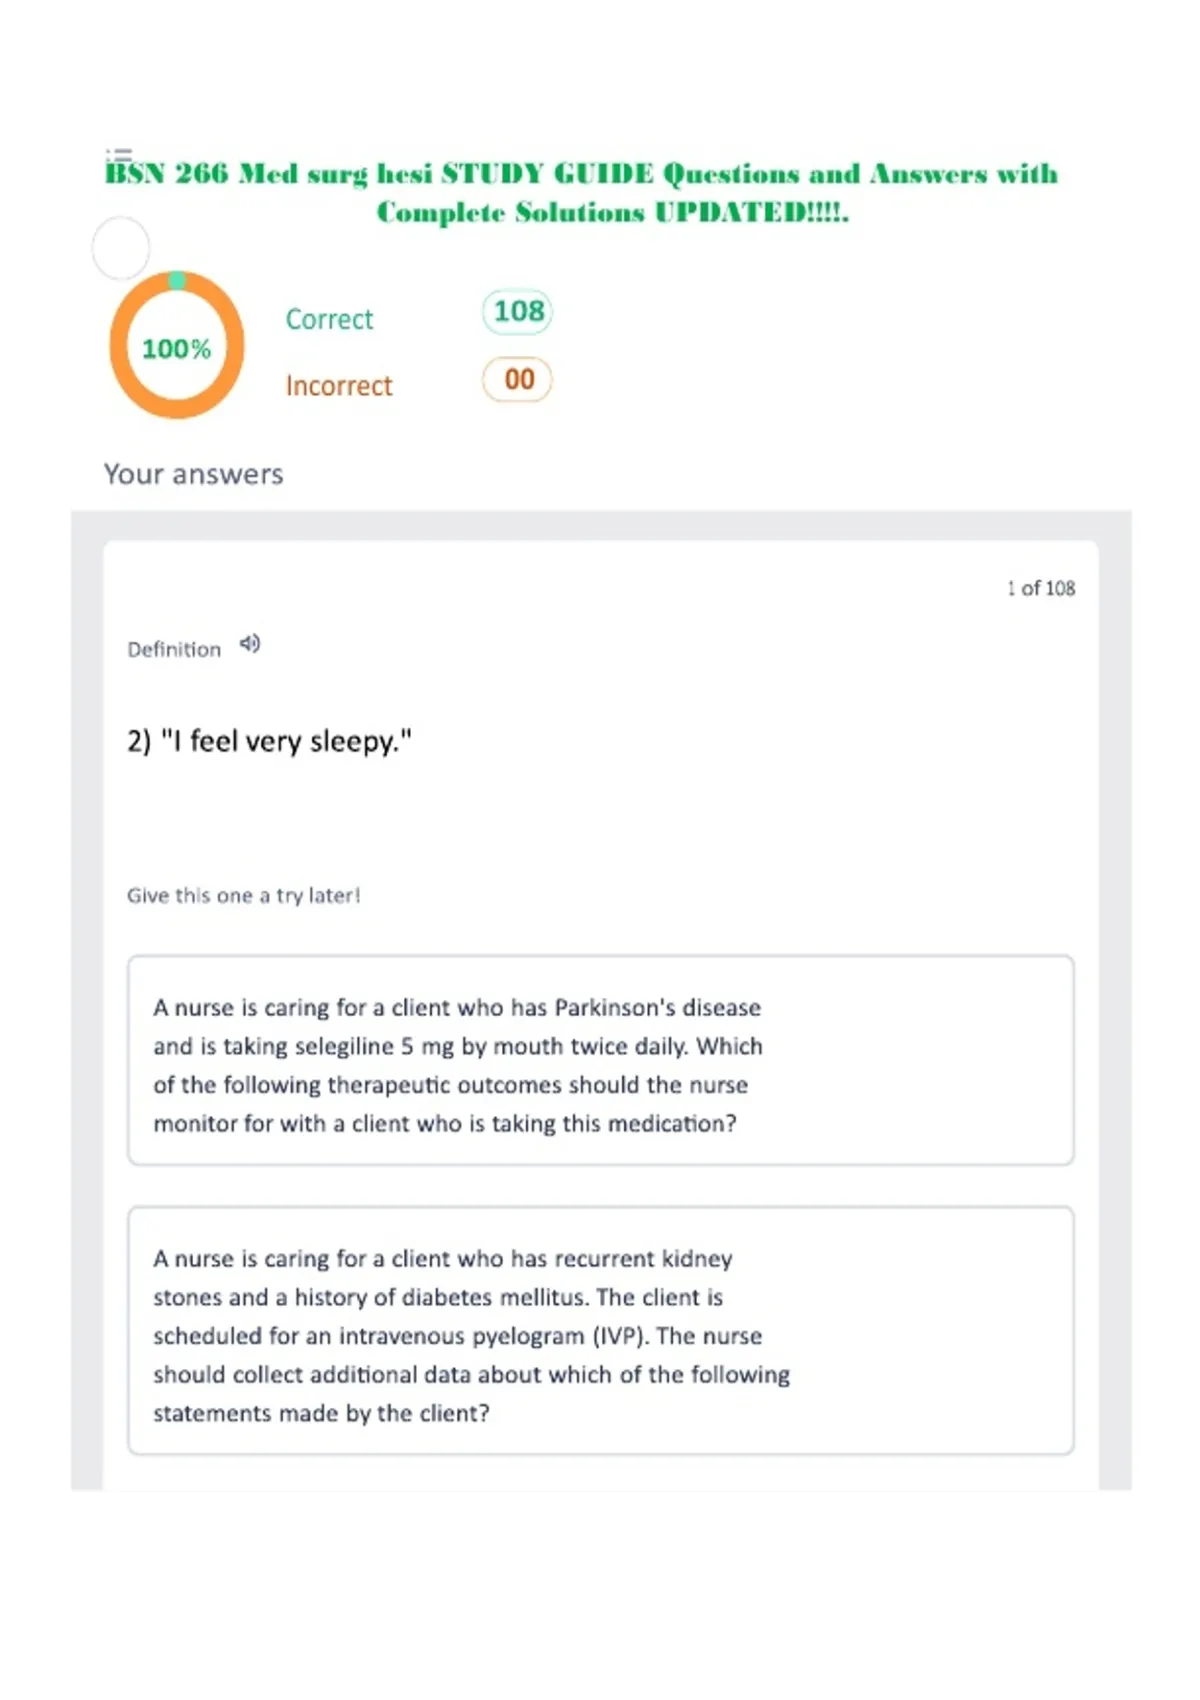The height and width of the screenshot is (1700, 1200).
Task: Click the 1 of 108 question counter
Action: tap(1041, 588)
